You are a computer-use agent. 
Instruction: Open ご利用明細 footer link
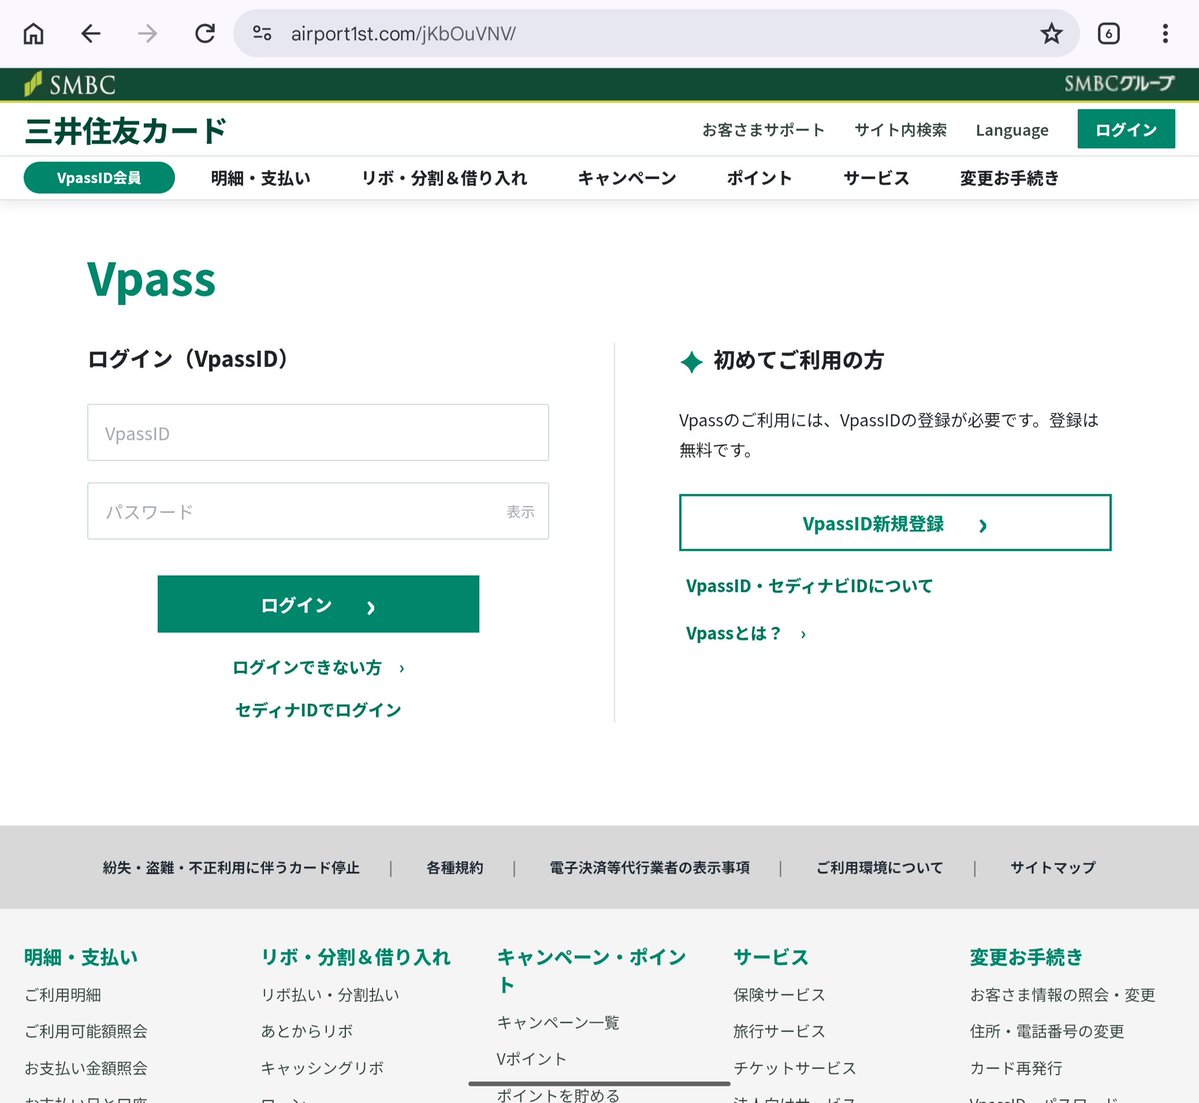click(x=63, y=994)
